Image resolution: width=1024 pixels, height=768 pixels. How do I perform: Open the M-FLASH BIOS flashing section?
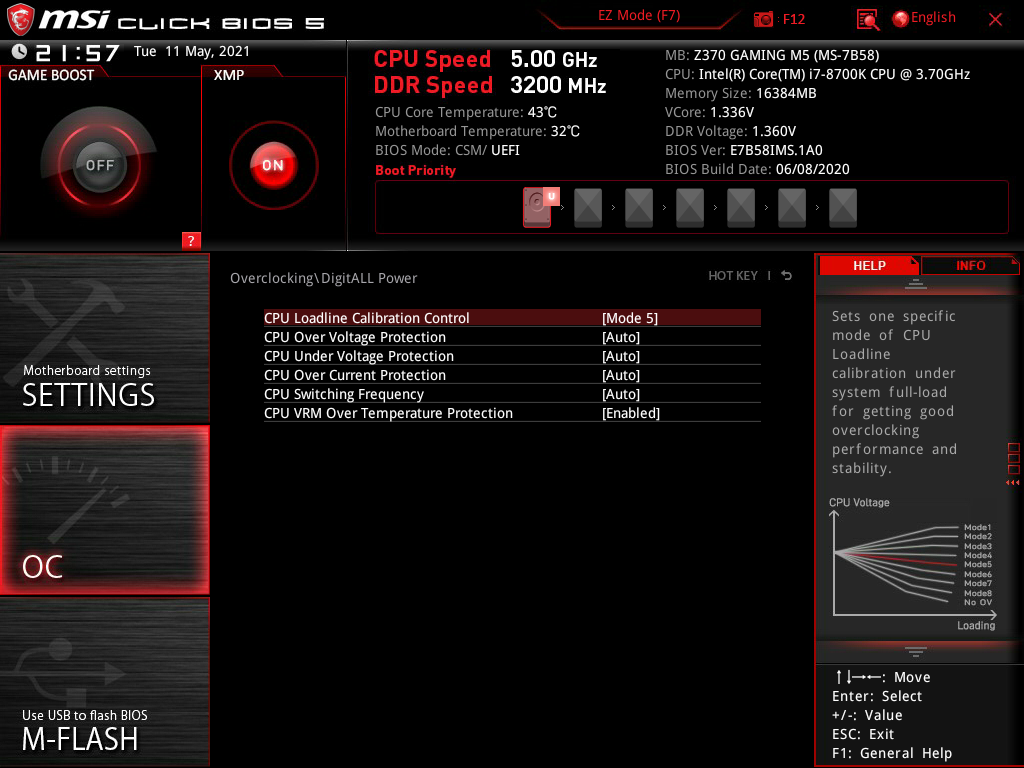point(104,682)
